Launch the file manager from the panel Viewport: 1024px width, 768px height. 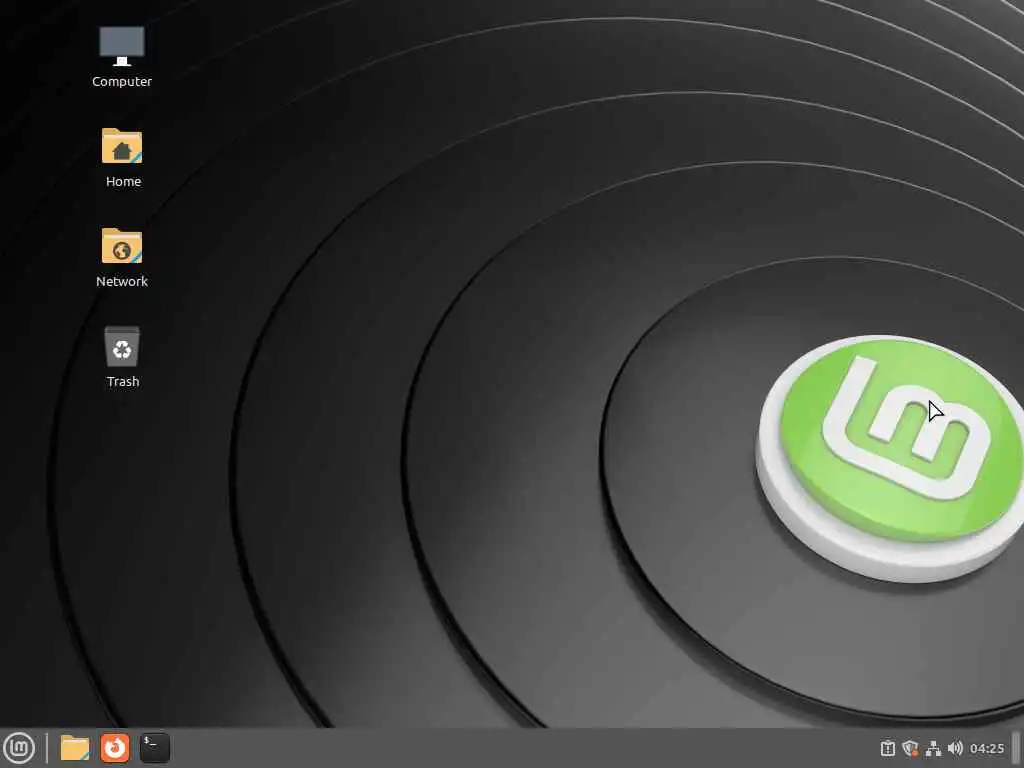click(x=74, y=748)
